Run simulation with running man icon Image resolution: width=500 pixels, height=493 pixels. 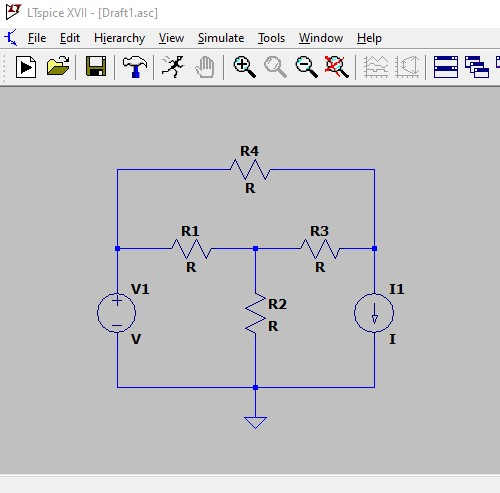173,67
